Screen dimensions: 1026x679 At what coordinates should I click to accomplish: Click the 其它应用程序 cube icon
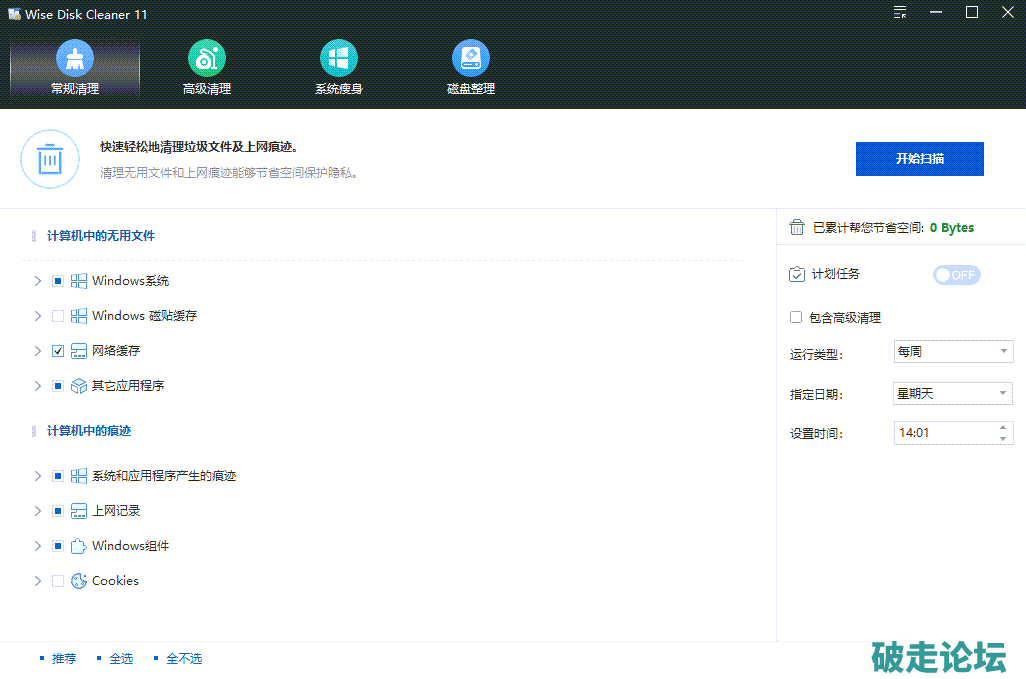tap(79, 386)
